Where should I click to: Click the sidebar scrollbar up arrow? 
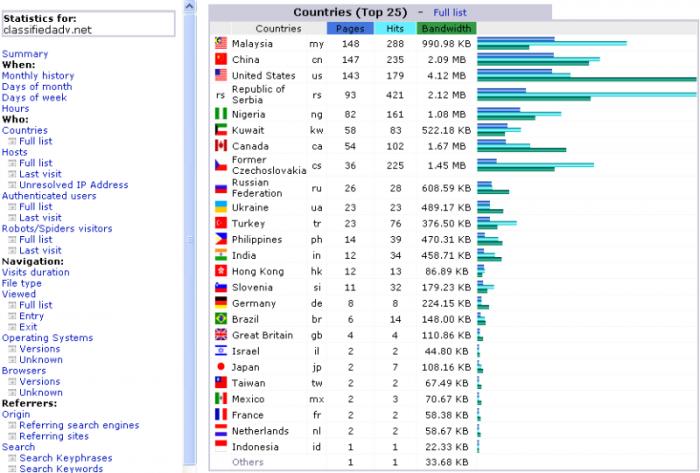[190, 6]
